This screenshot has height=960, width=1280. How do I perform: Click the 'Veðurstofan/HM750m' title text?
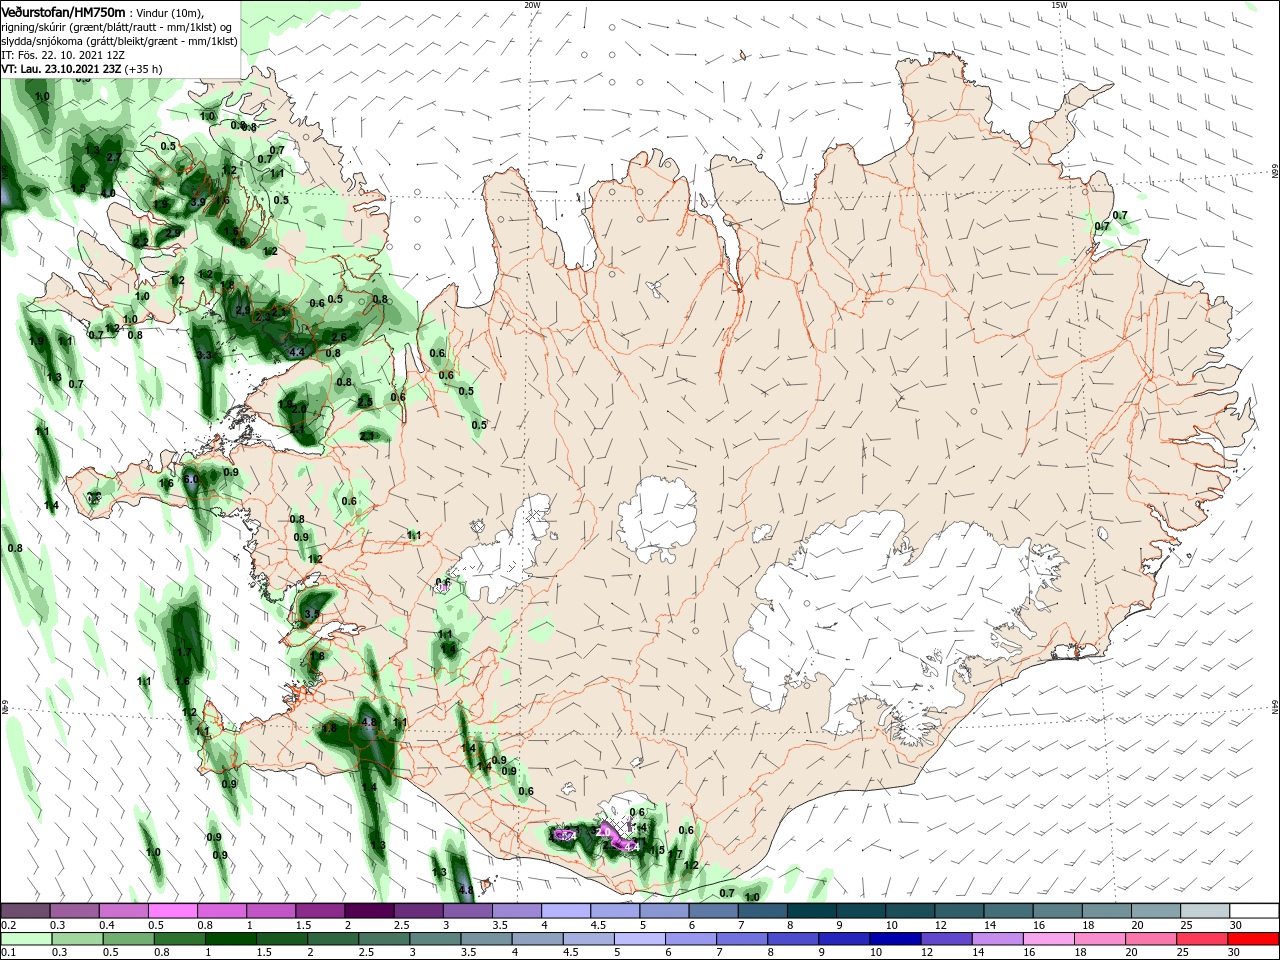click(64, 11)
